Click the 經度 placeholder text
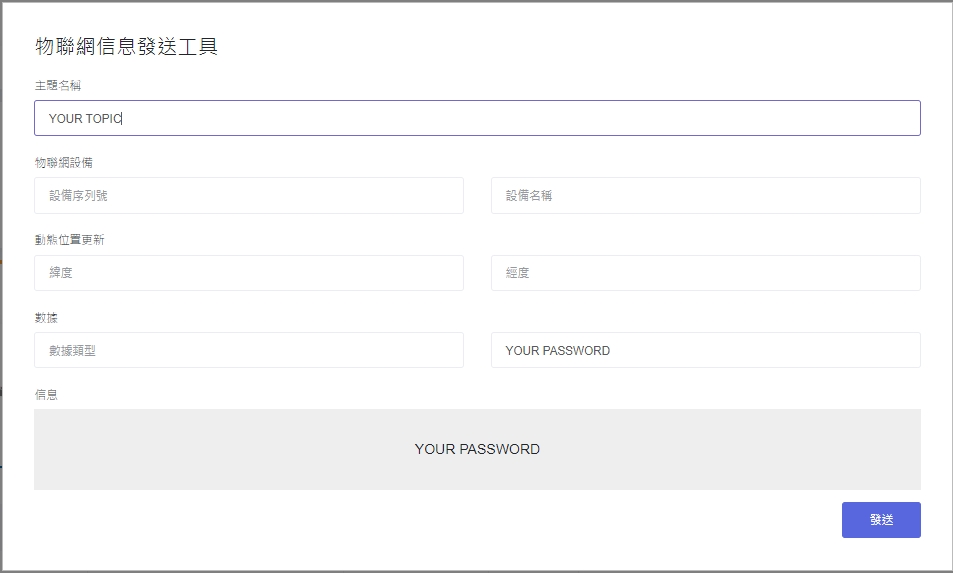The height and width of the screenshot is (573, 953). coord(517,273)
